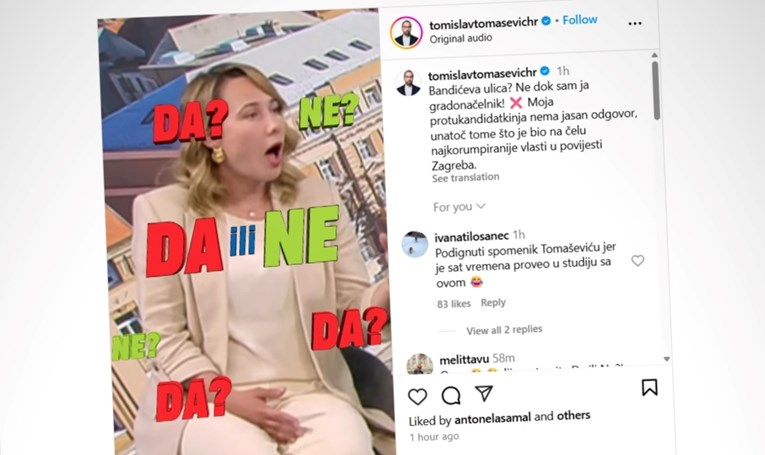Follow the tomislavtomasevichr account

[x=580, y=20]
